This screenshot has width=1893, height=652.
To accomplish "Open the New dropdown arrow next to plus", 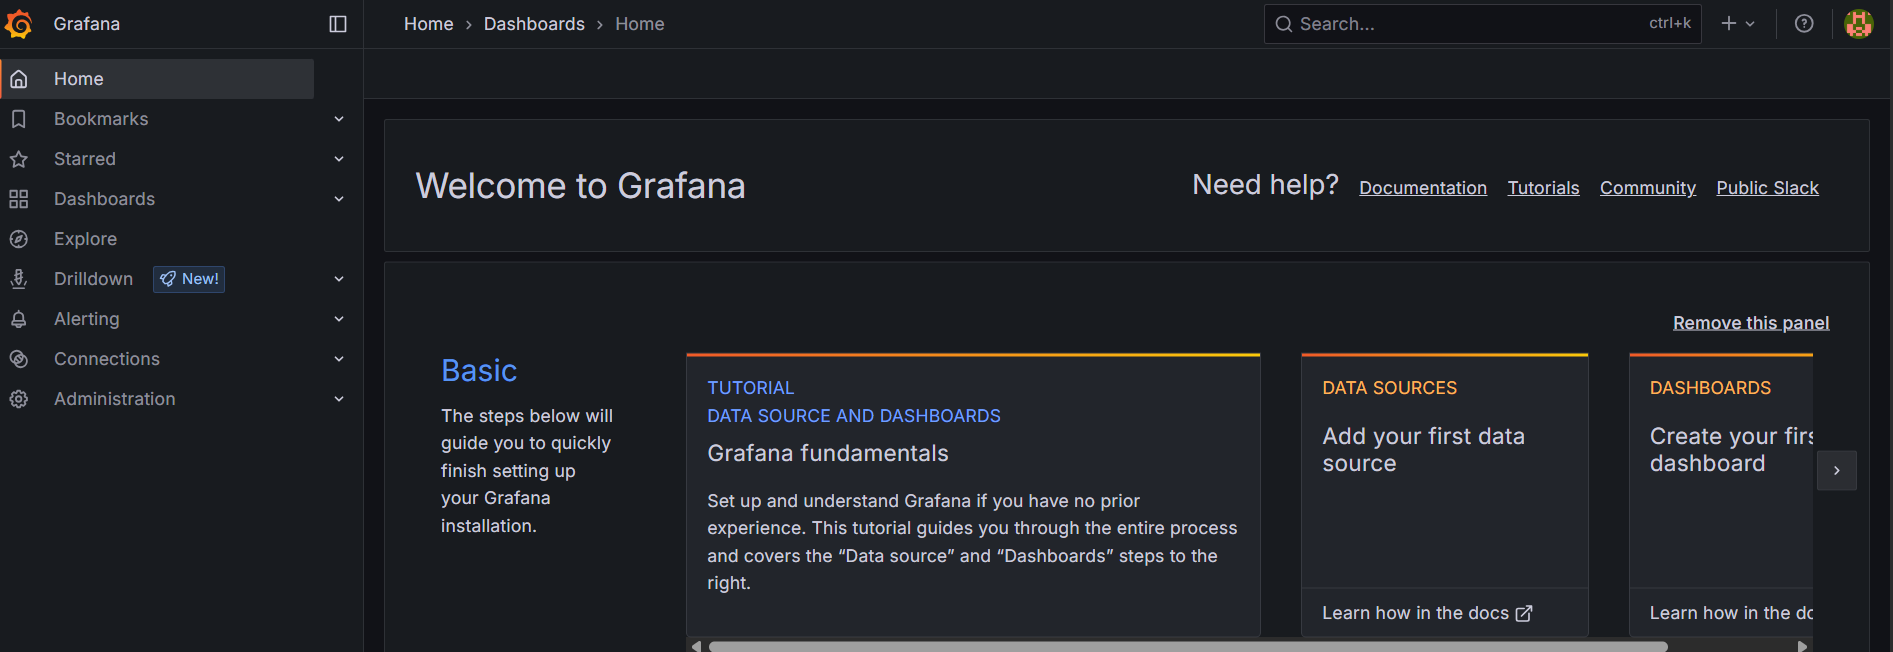I will tap(1750, 24).
